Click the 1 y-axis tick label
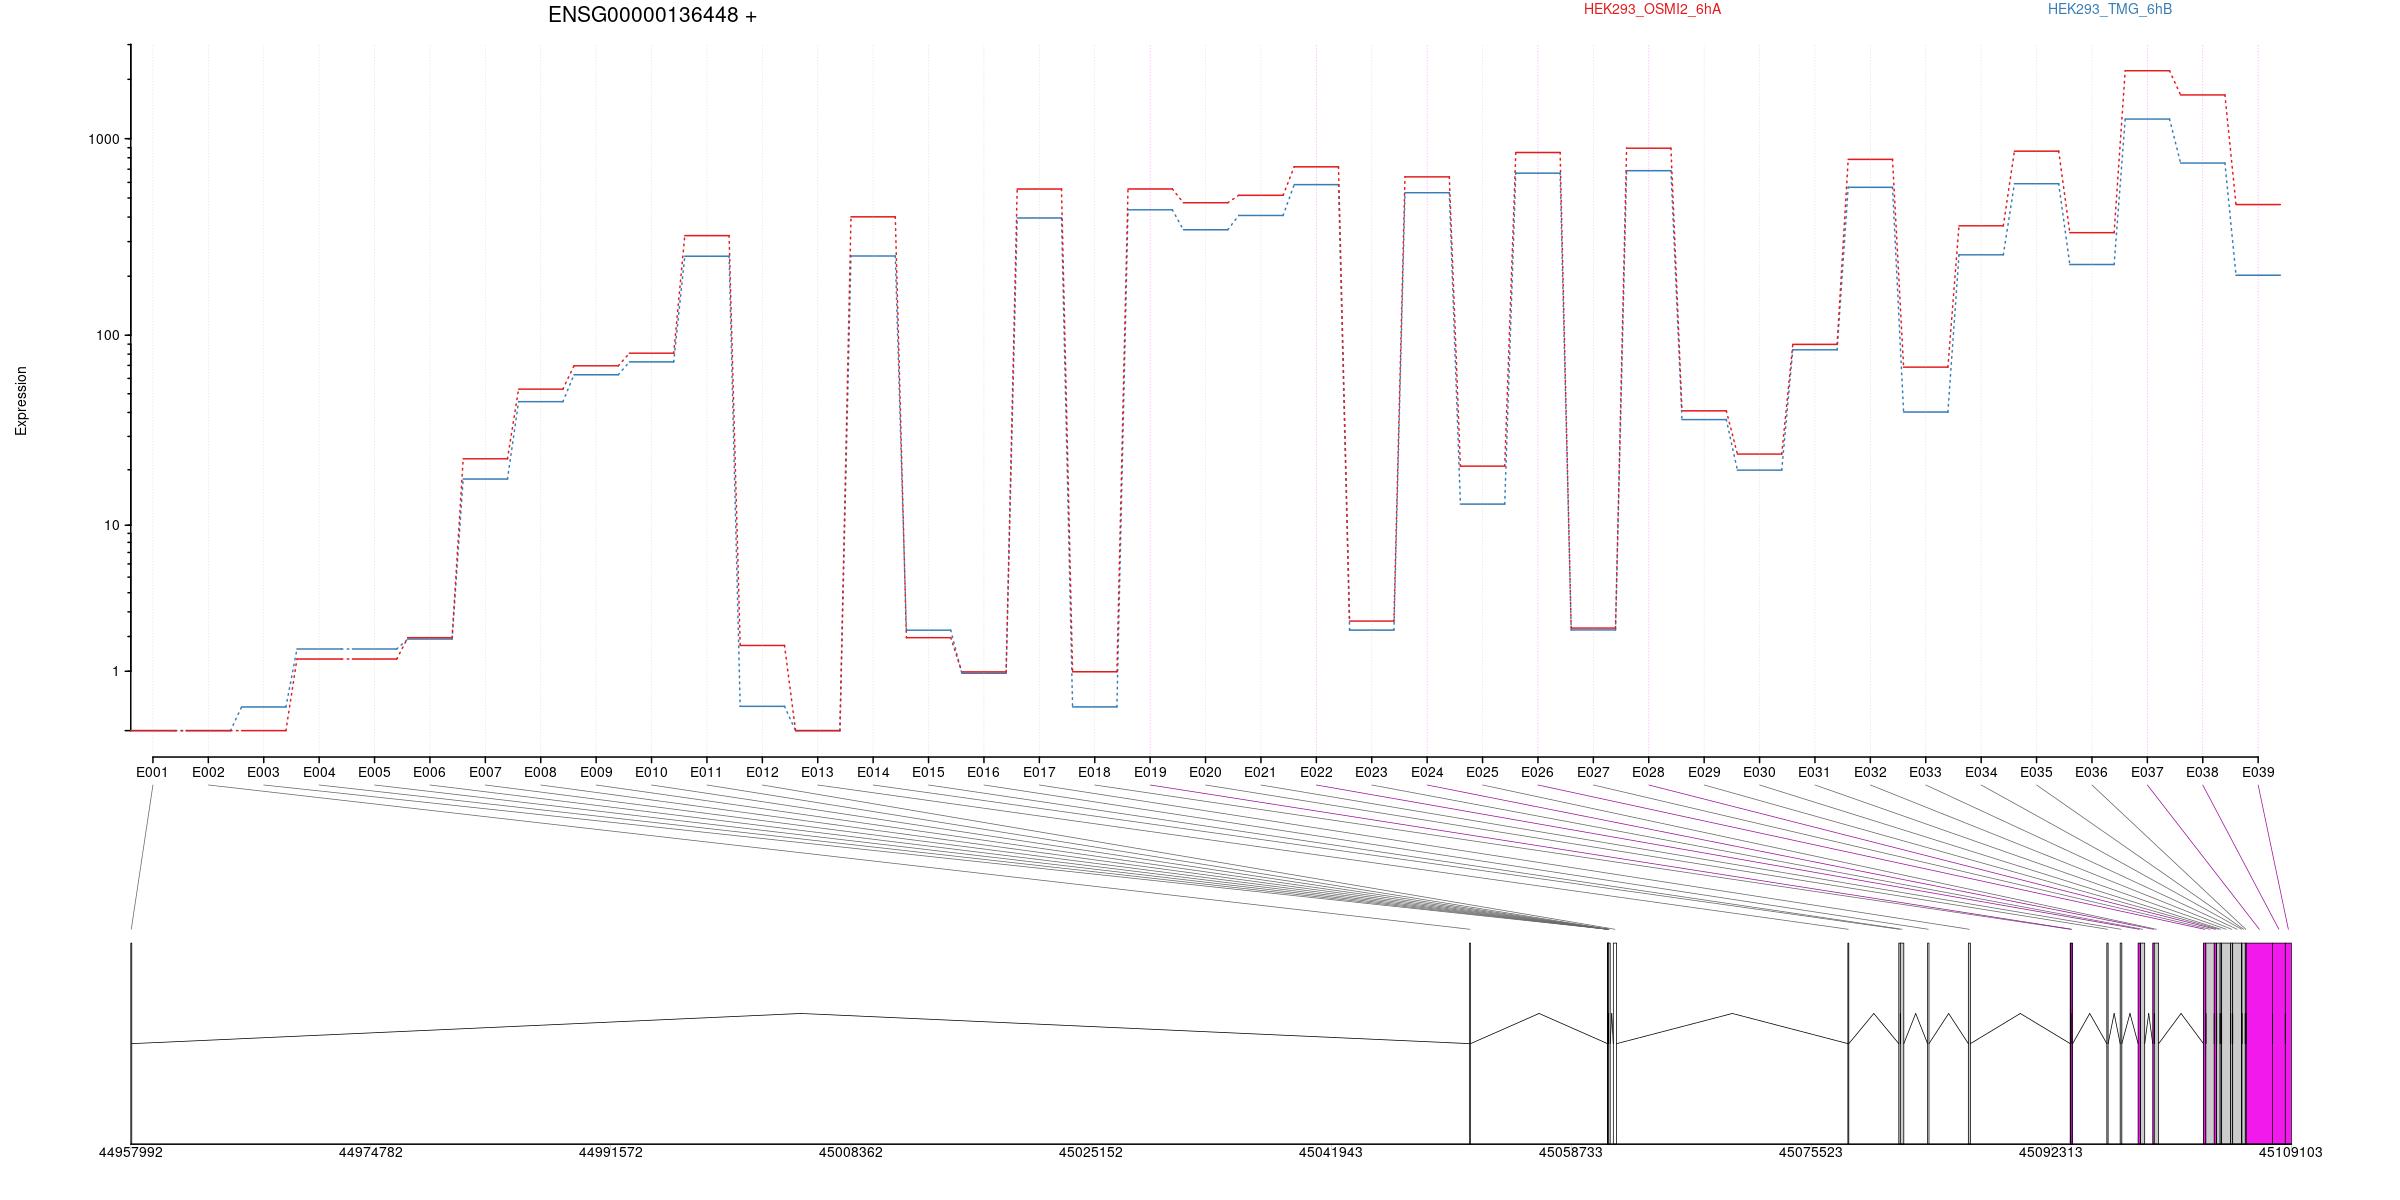Viewport: 2400px width, 1200px height. point(116,672)
